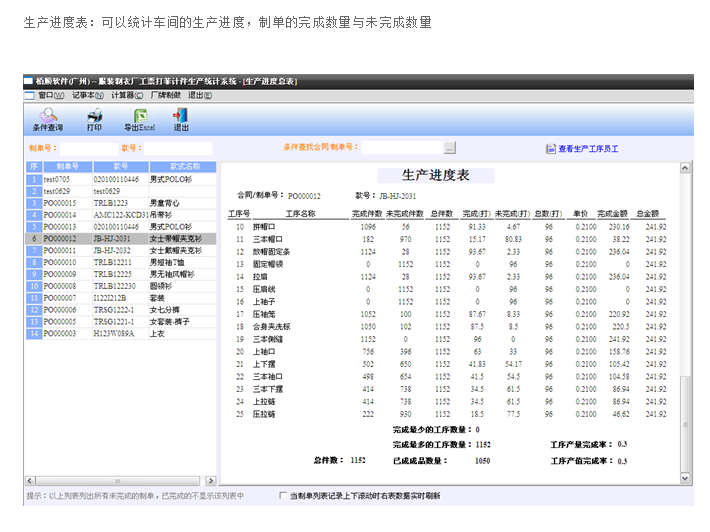Click the document icon beside 查看生产工序员工
Screen dimensions: 710x532
click(x=550, y=149)
